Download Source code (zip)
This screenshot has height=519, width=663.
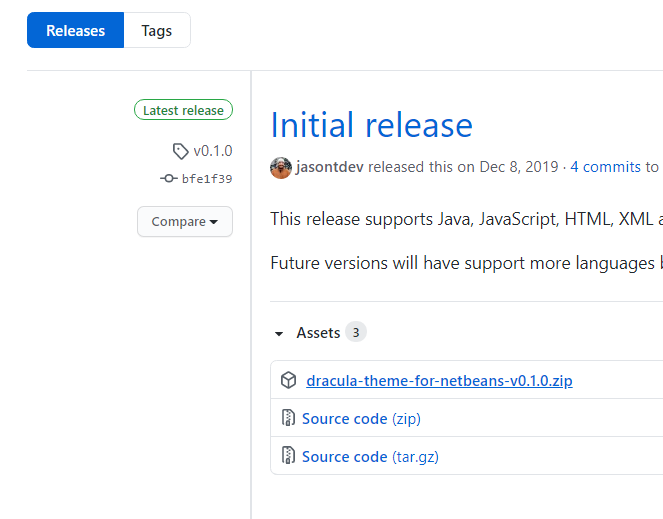click(361, 419)
